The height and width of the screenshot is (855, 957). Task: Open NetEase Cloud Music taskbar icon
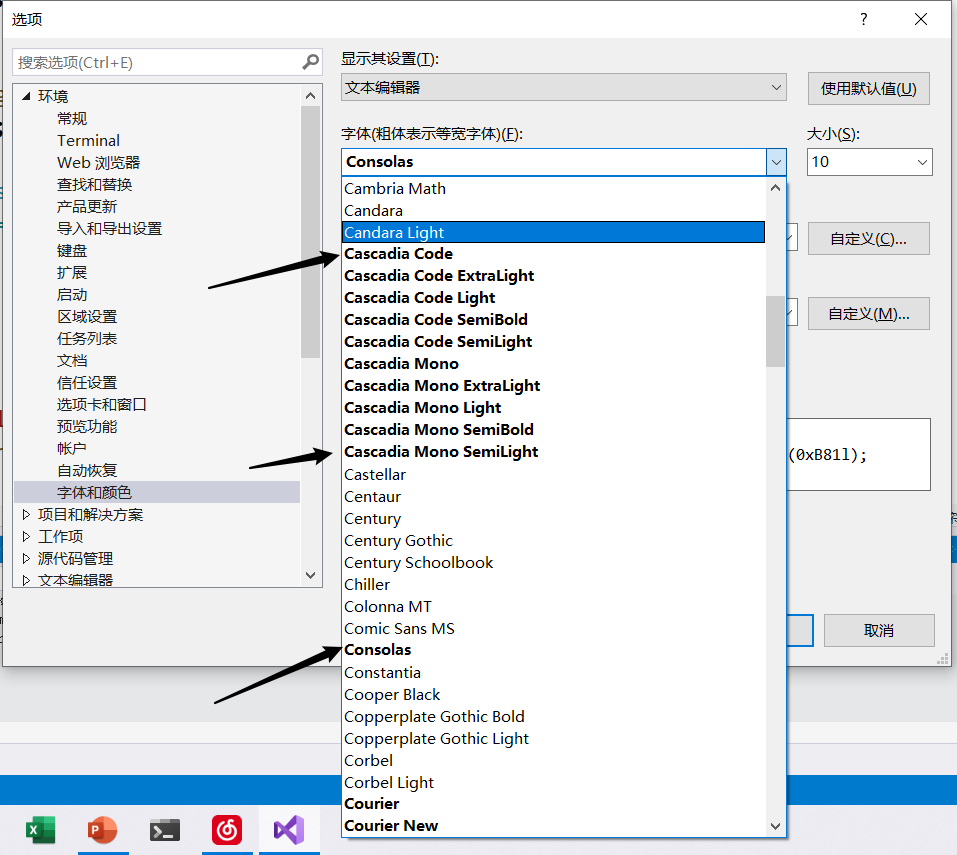coord(227,830)
